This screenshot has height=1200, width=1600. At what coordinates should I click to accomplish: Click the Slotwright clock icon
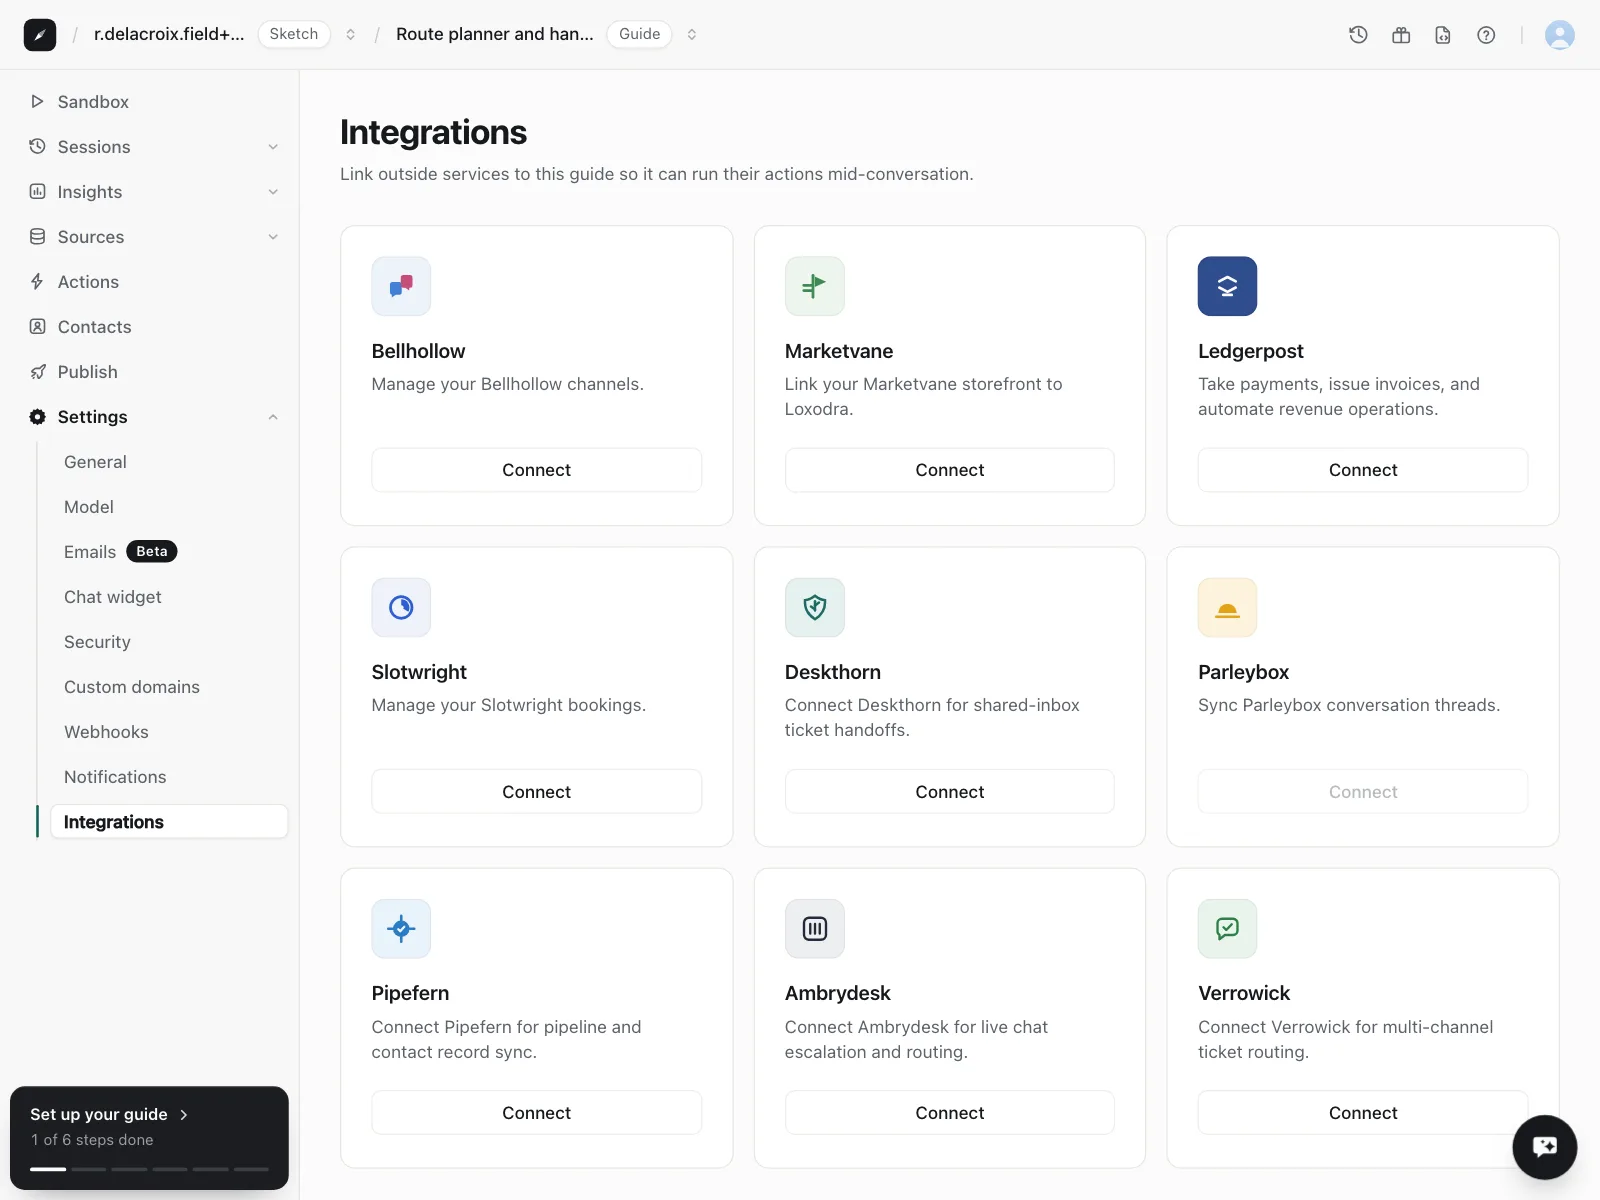(401, 607)
